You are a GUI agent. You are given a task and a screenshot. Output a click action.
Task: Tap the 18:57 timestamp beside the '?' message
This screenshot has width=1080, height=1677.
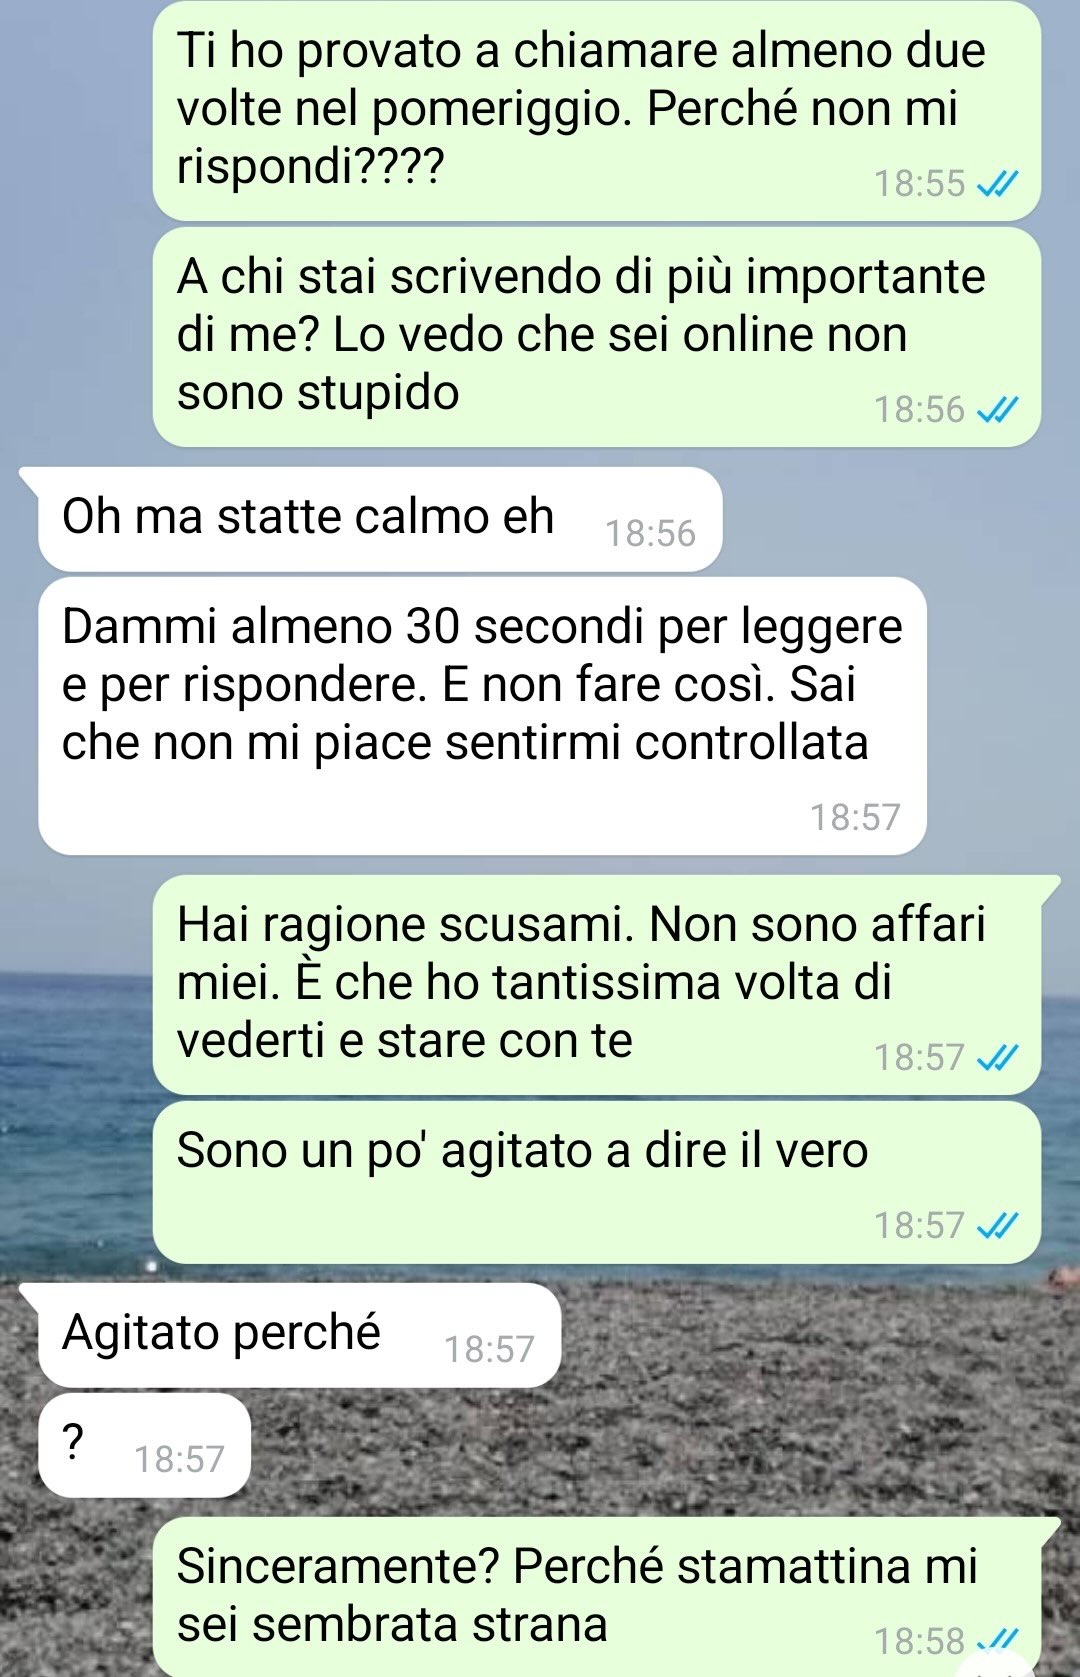(179, 1459)
